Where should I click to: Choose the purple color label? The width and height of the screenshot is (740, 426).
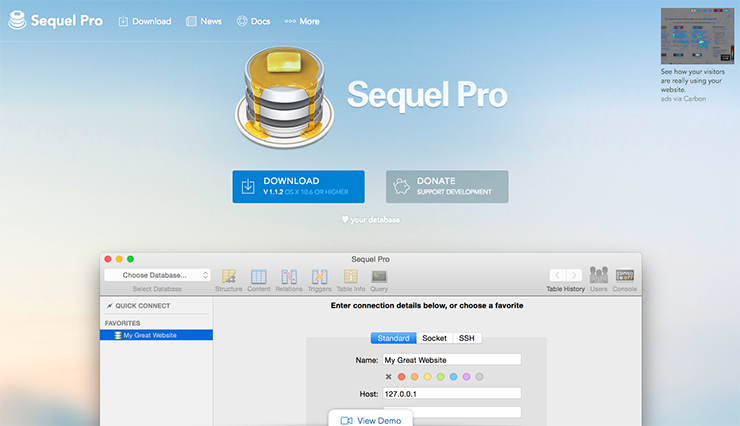466,376
